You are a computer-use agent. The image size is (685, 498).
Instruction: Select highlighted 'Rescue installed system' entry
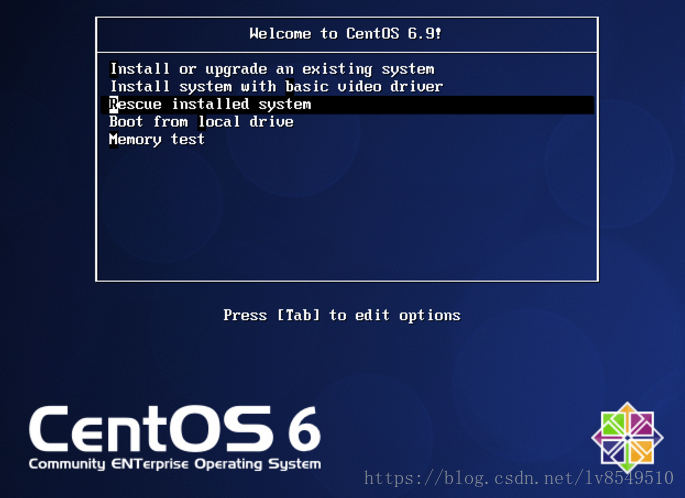click(347, 104)
